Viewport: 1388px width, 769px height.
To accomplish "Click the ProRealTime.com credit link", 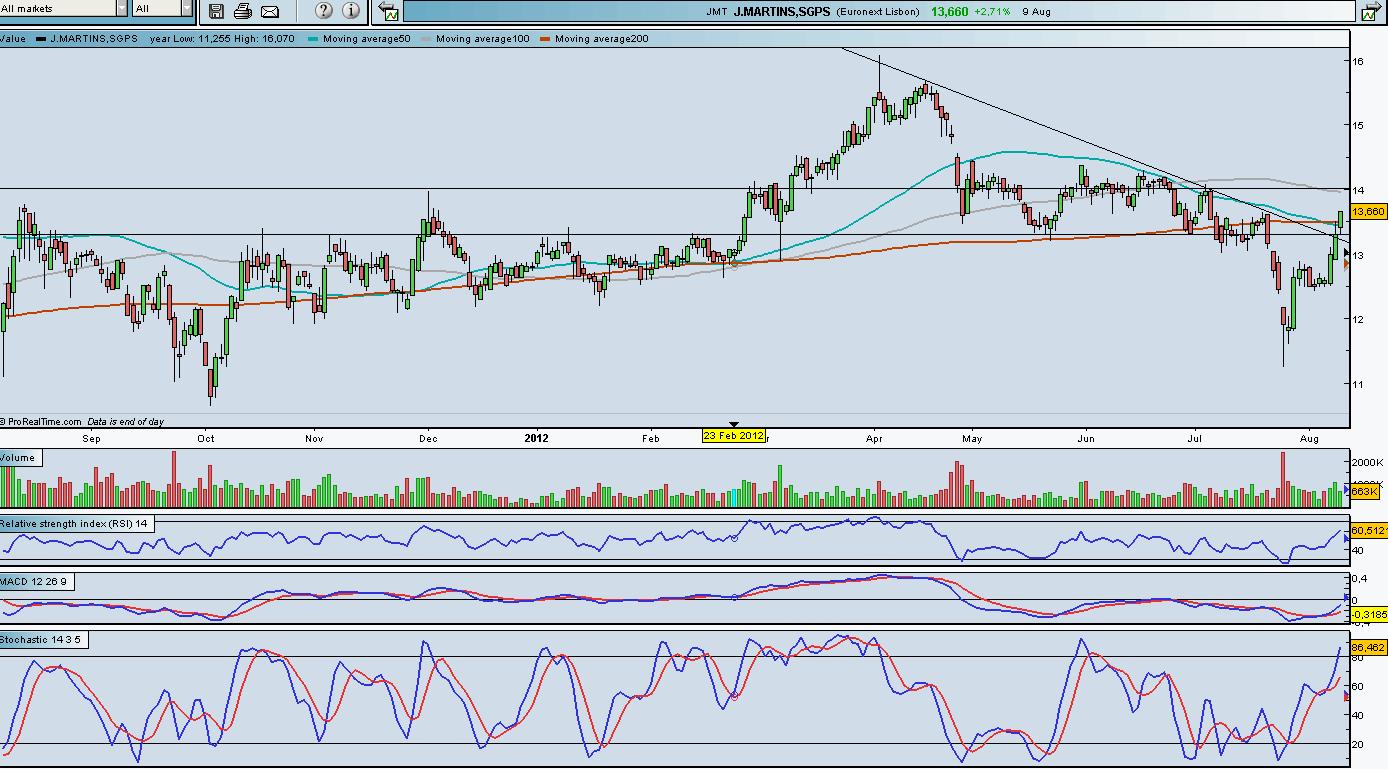I will point(42,422).
